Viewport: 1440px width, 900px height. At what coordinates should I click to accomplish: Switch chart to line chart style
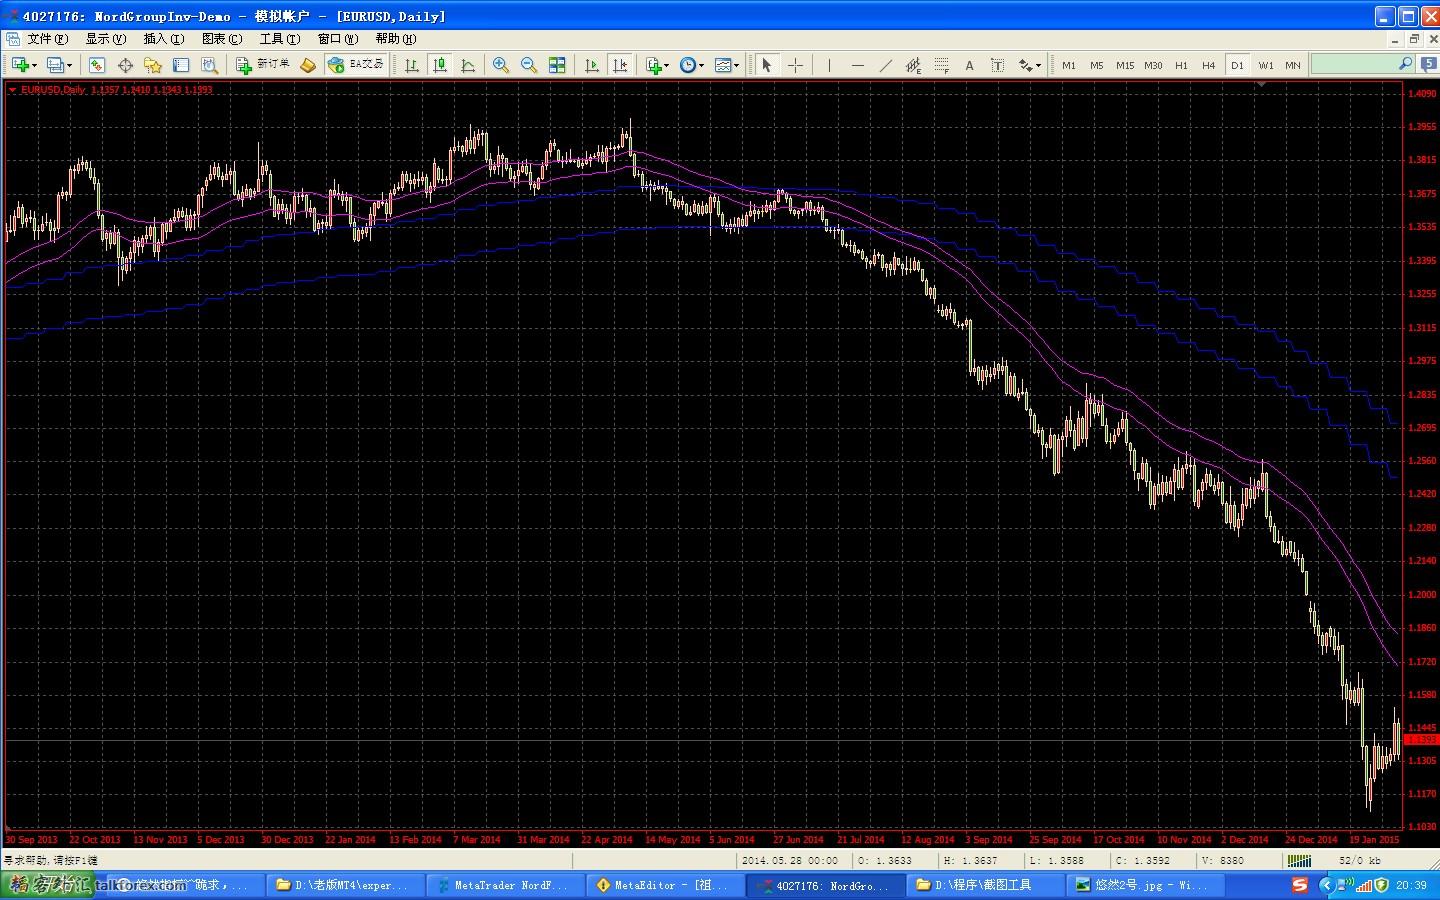pos(467,65)
